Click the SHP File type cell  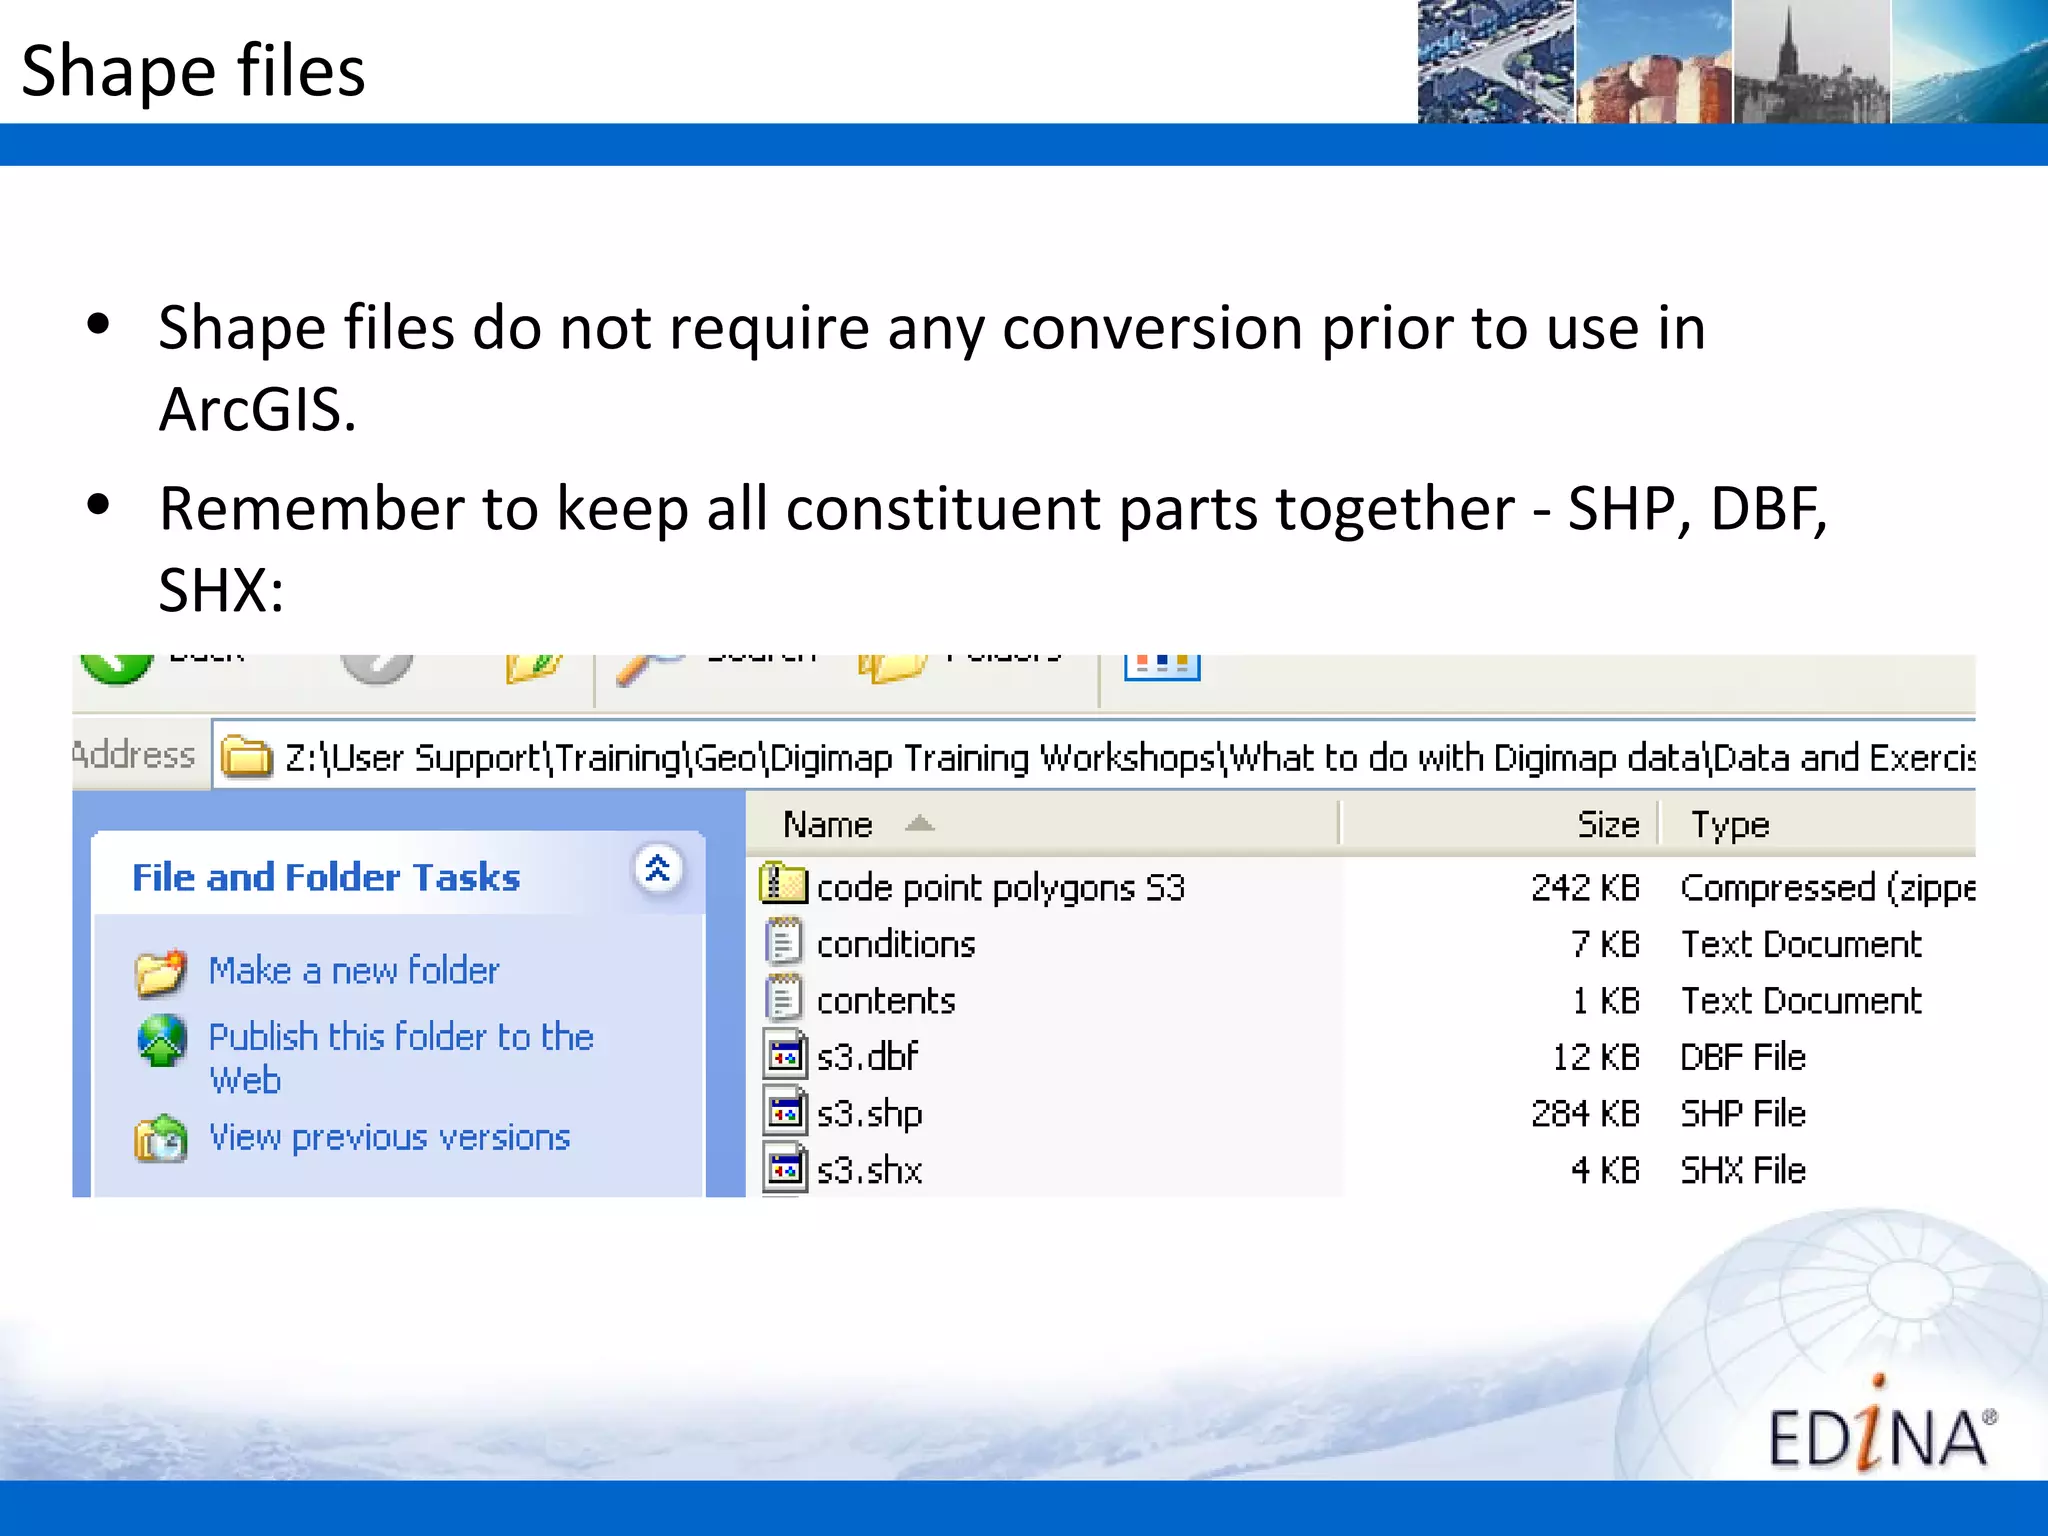(x=1743, y=1113)
